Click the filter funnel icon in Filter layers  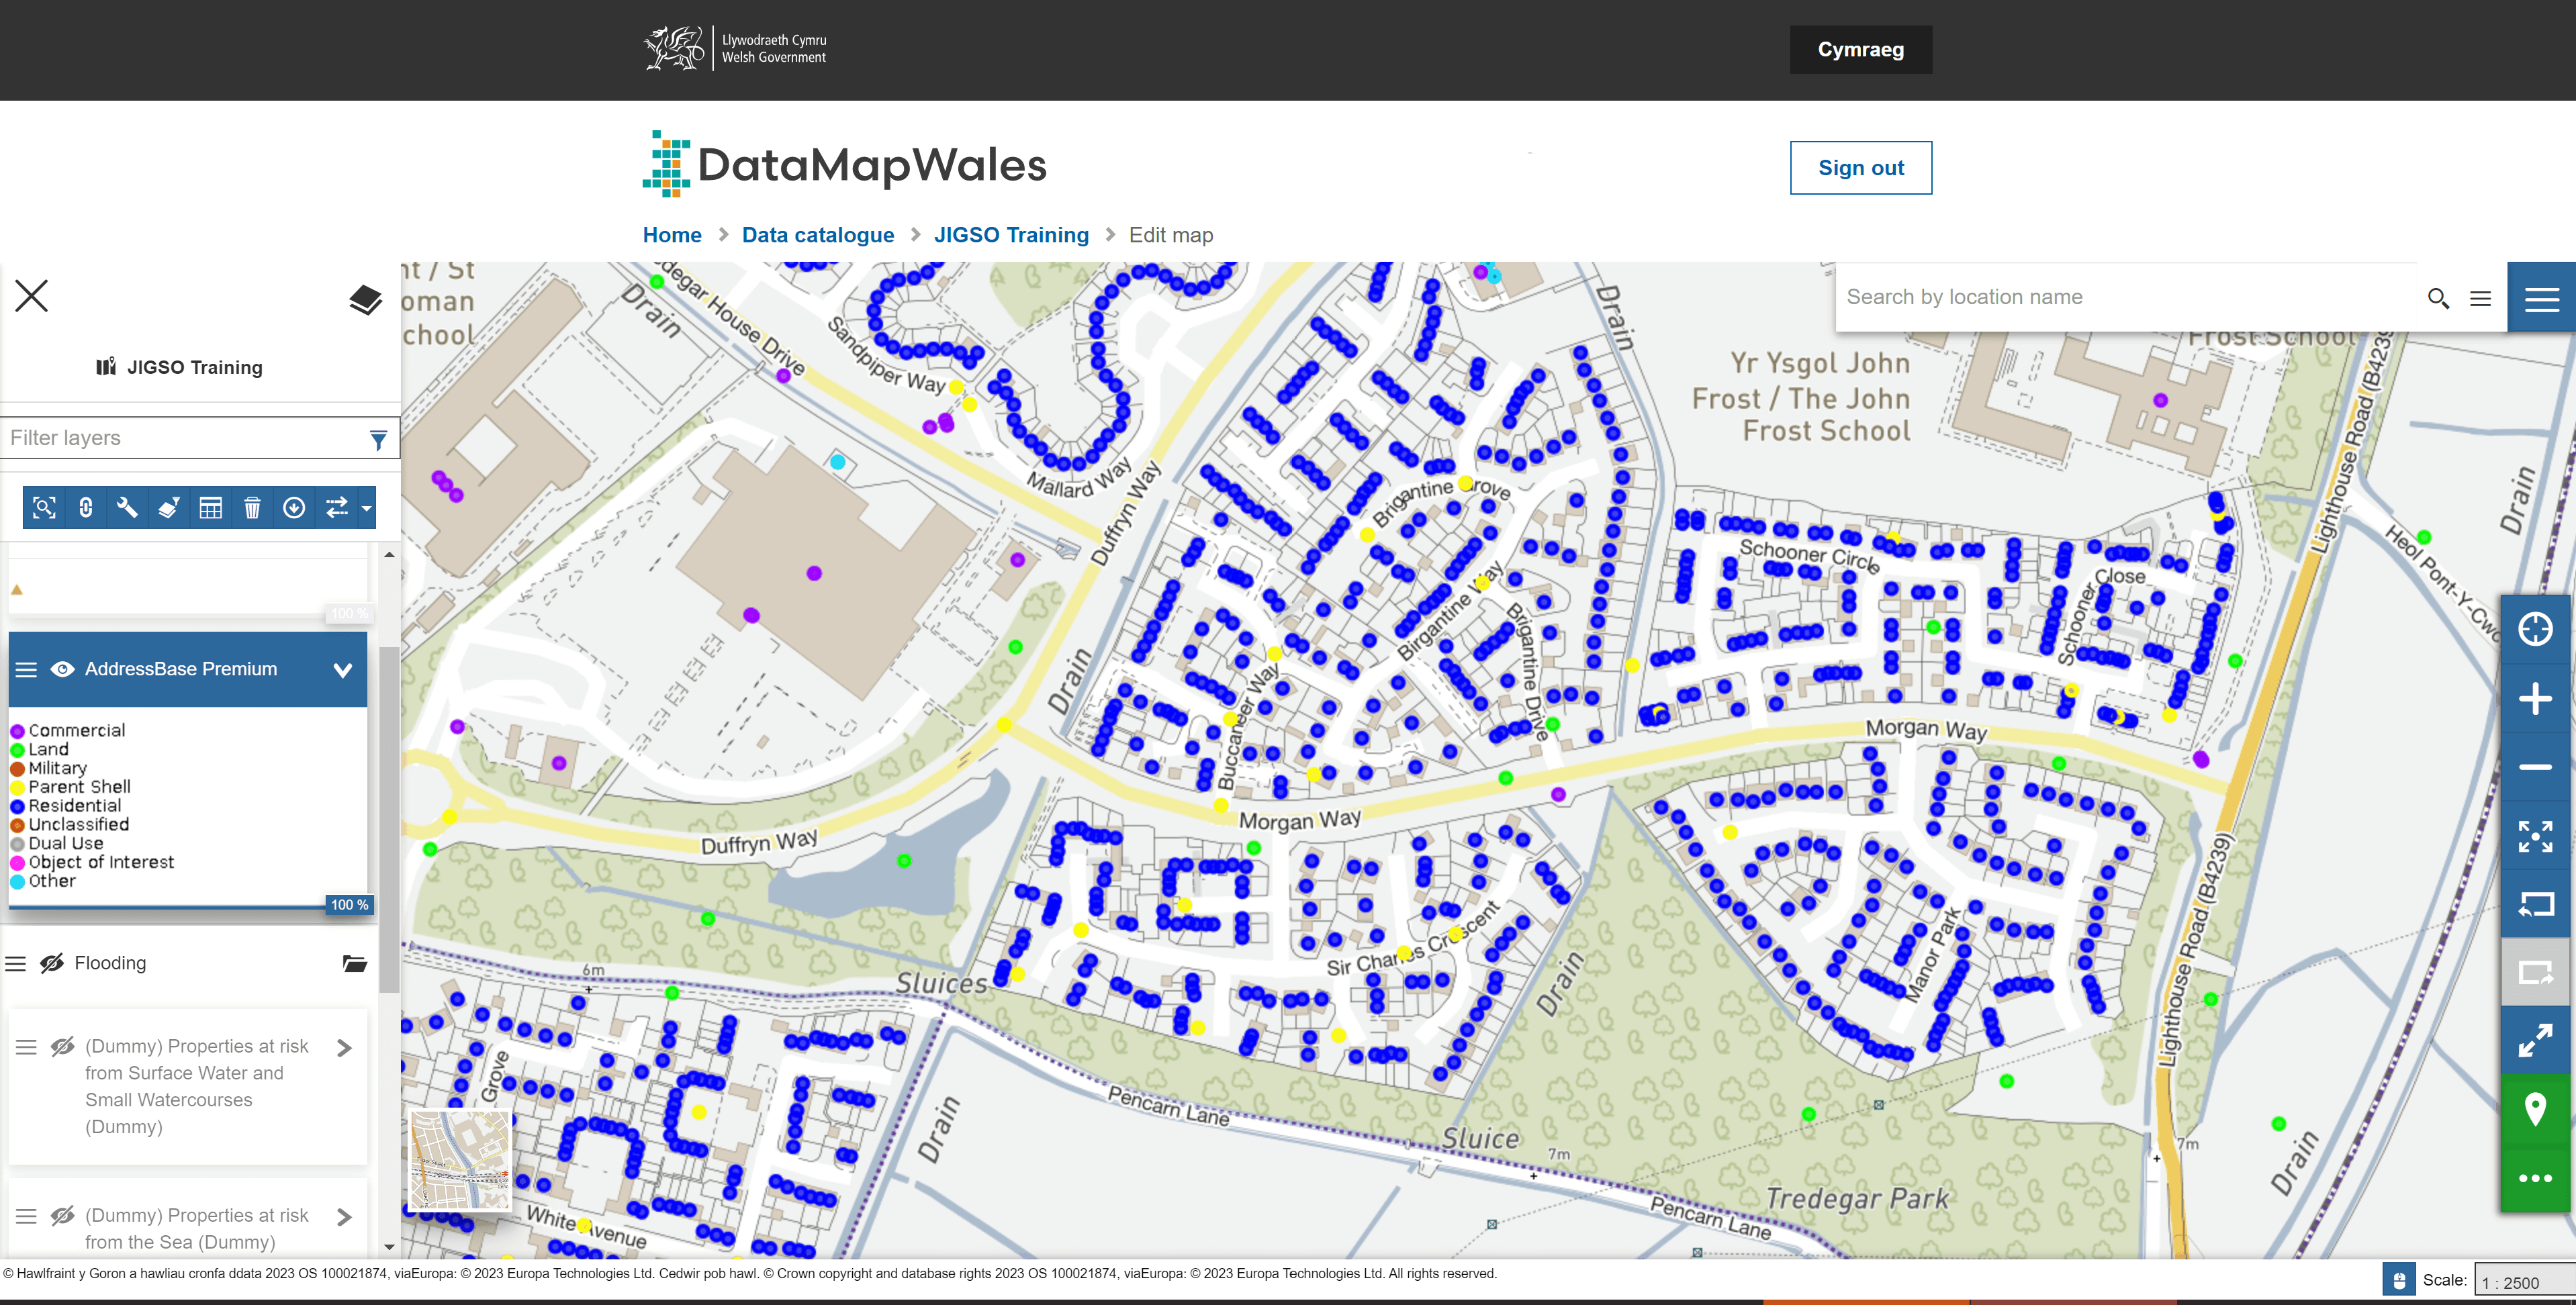click(378, 439)
